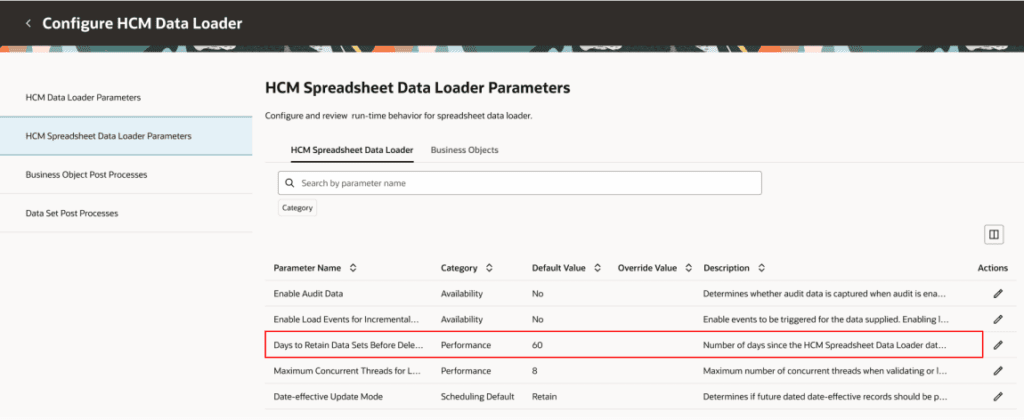Edit Maximum Concurrent Threads parameter
This screenshot has width=1024, height=420.
point(997,370)
